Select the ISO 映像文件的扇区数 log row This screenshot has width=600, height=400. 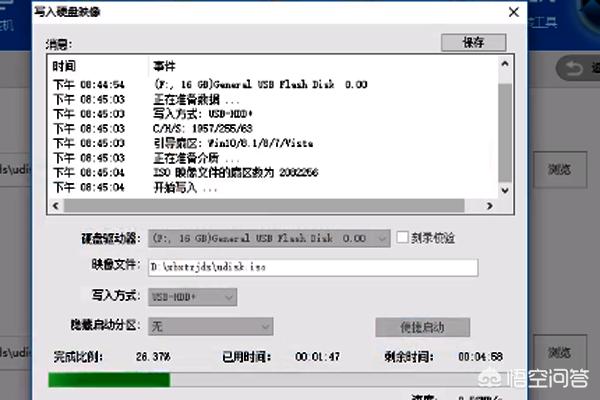274,173
